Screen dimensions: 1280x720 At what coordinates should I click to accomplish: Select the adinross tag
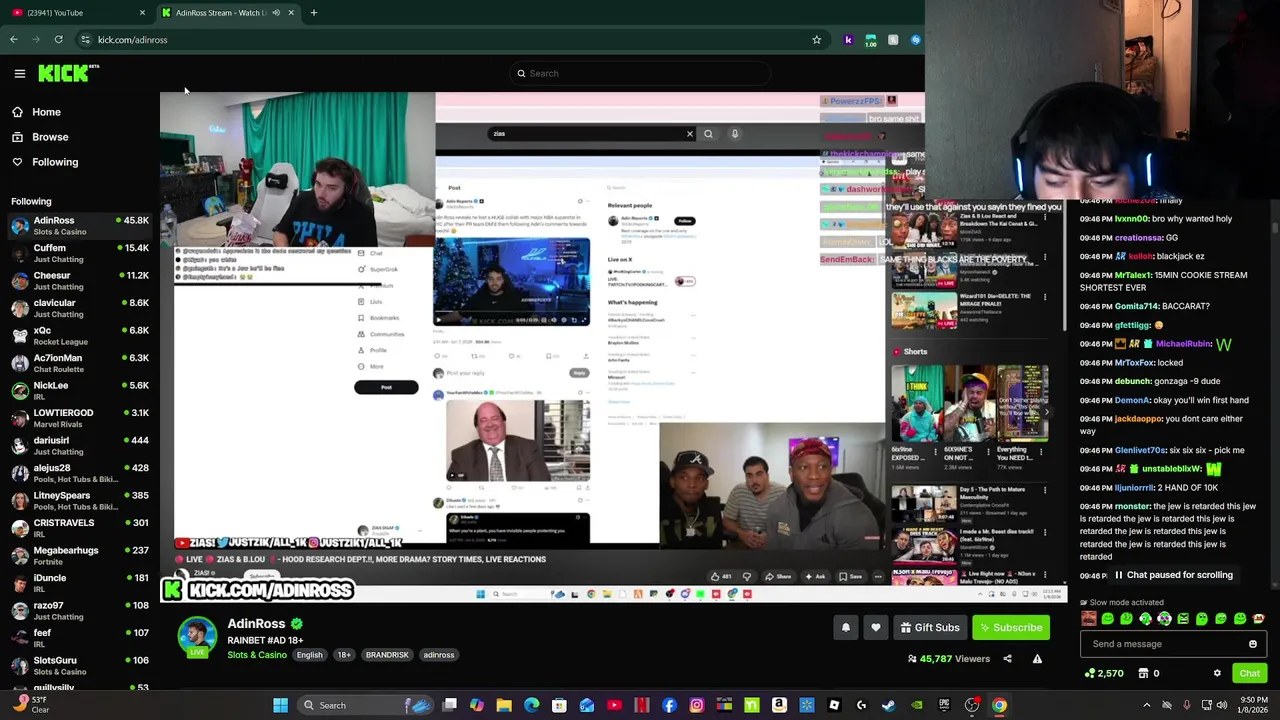tap(439, 655)
